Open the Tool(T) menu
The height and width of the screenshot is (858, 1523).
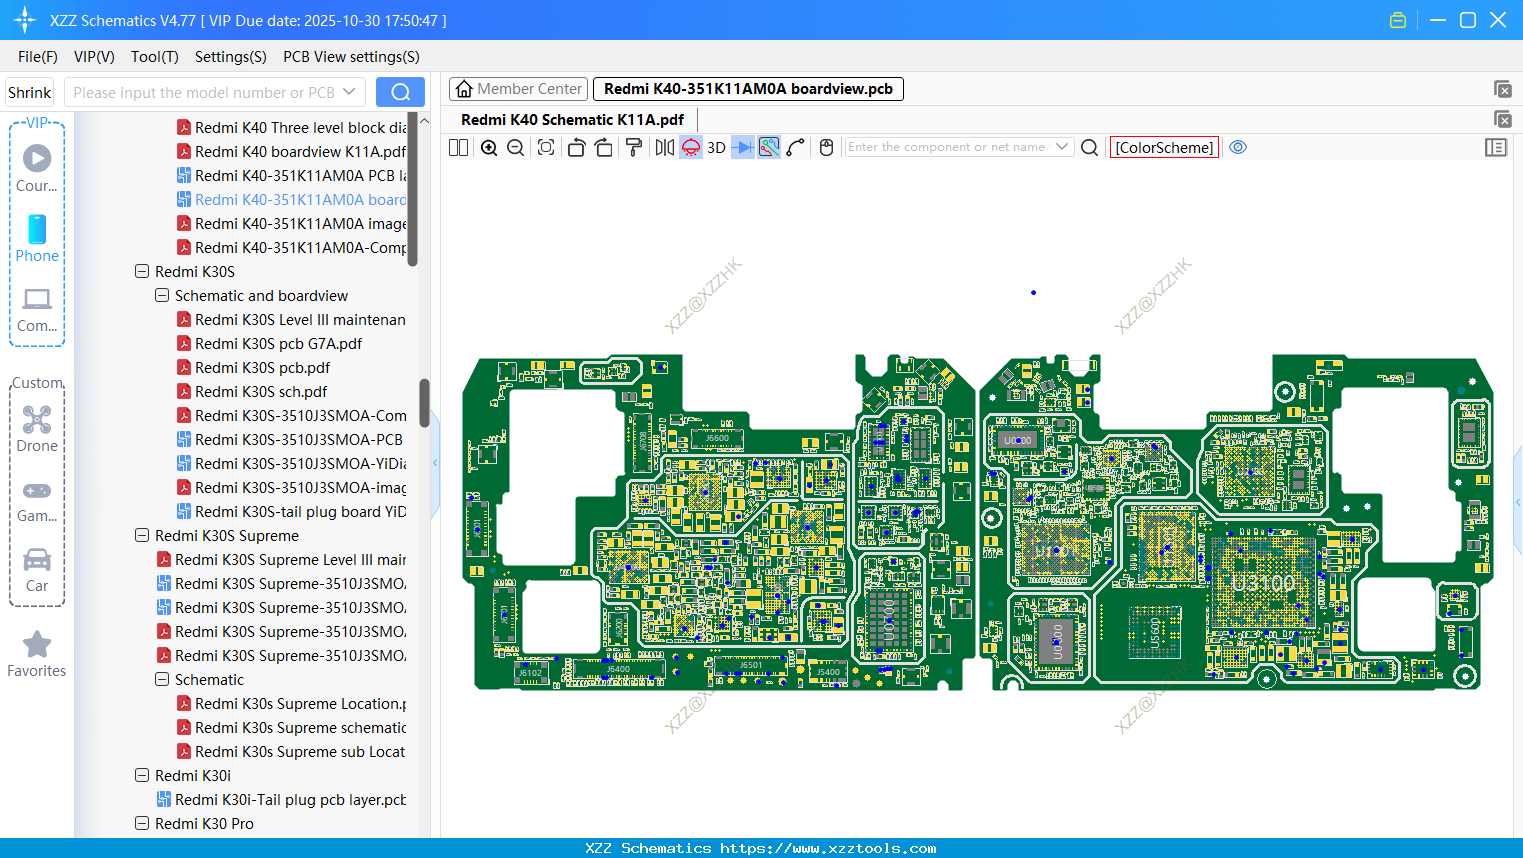154,57
